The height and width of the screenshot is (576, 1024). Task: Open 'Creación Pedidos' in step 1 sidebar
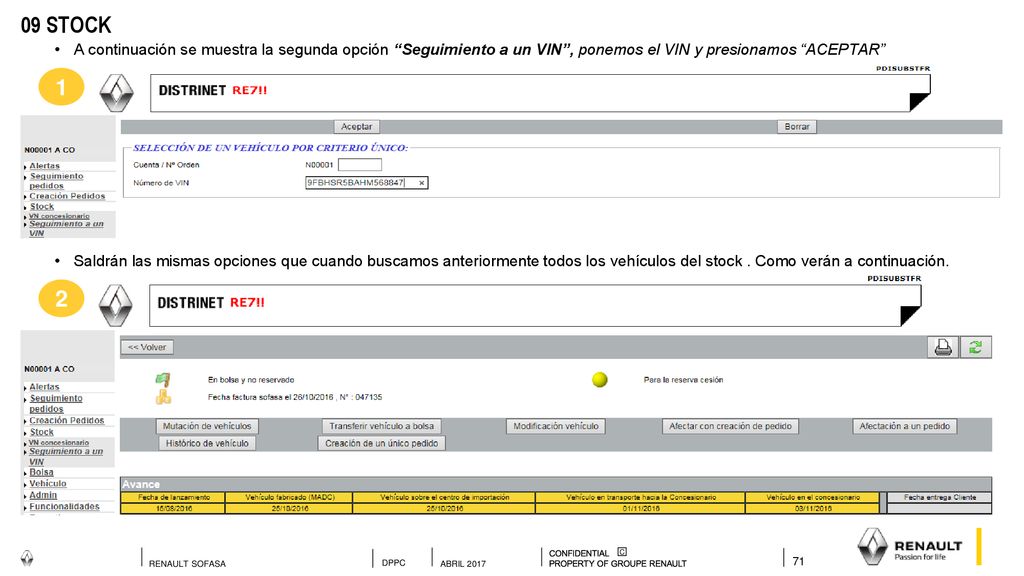click(67, 196)
